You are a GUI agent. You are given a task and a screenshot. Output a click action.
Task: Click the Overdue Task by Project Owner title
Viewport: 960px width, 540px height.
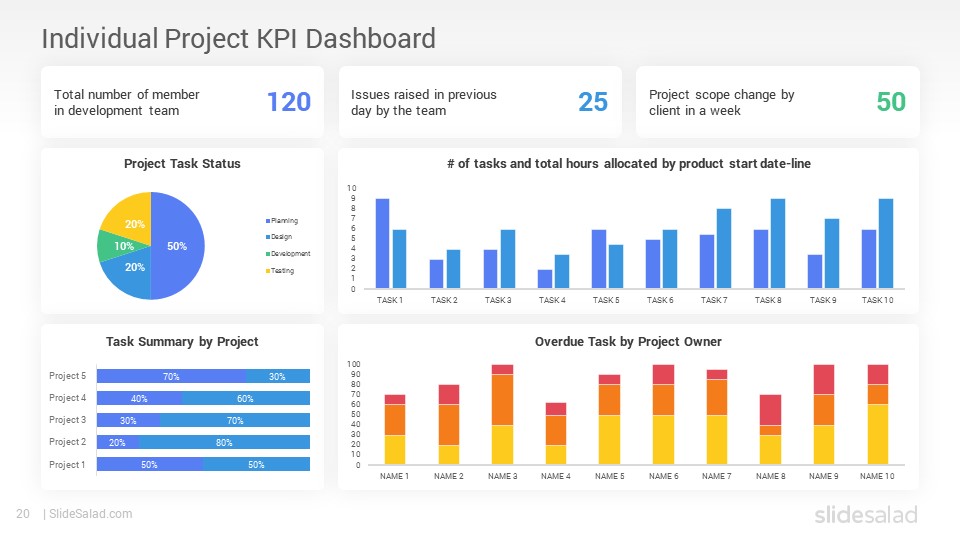tap(628, 342)
